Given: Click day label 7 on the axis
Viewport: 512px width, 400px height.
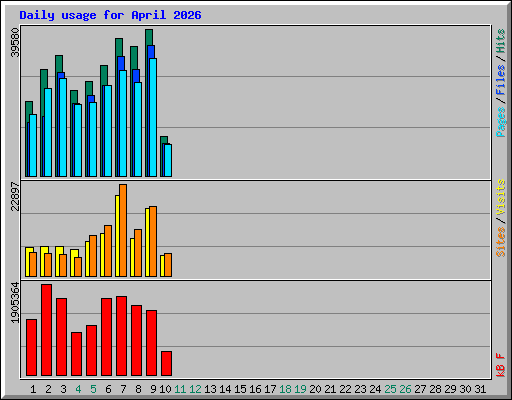Looking at the screenshot, I should (x=123, y=389).
